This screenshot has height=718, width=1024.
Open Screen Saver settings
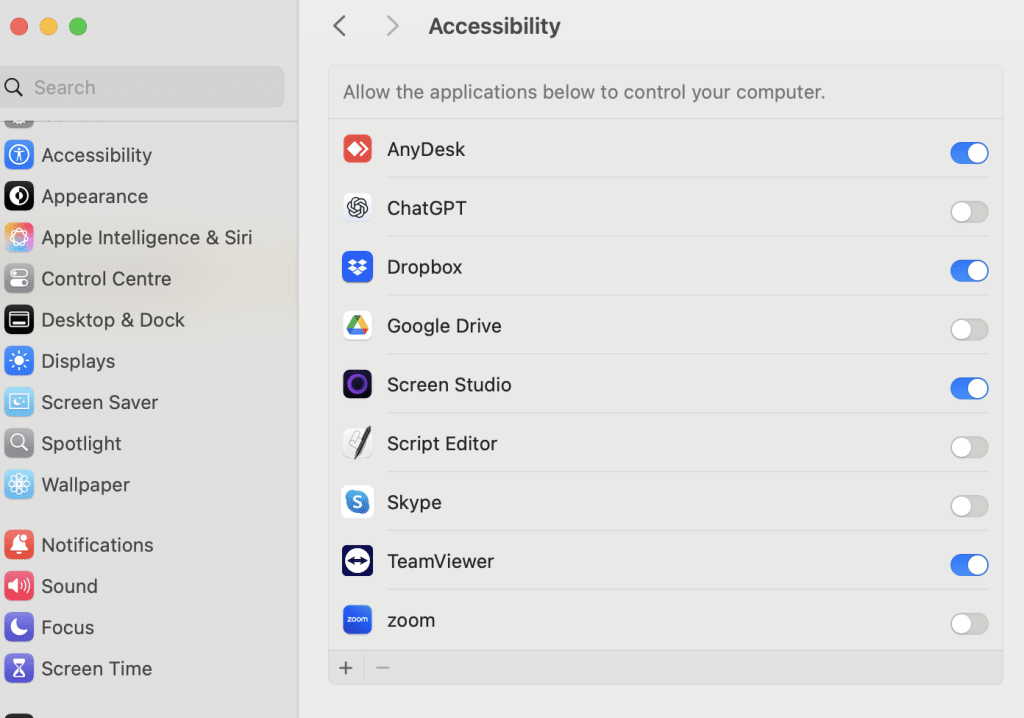[100, 402]
